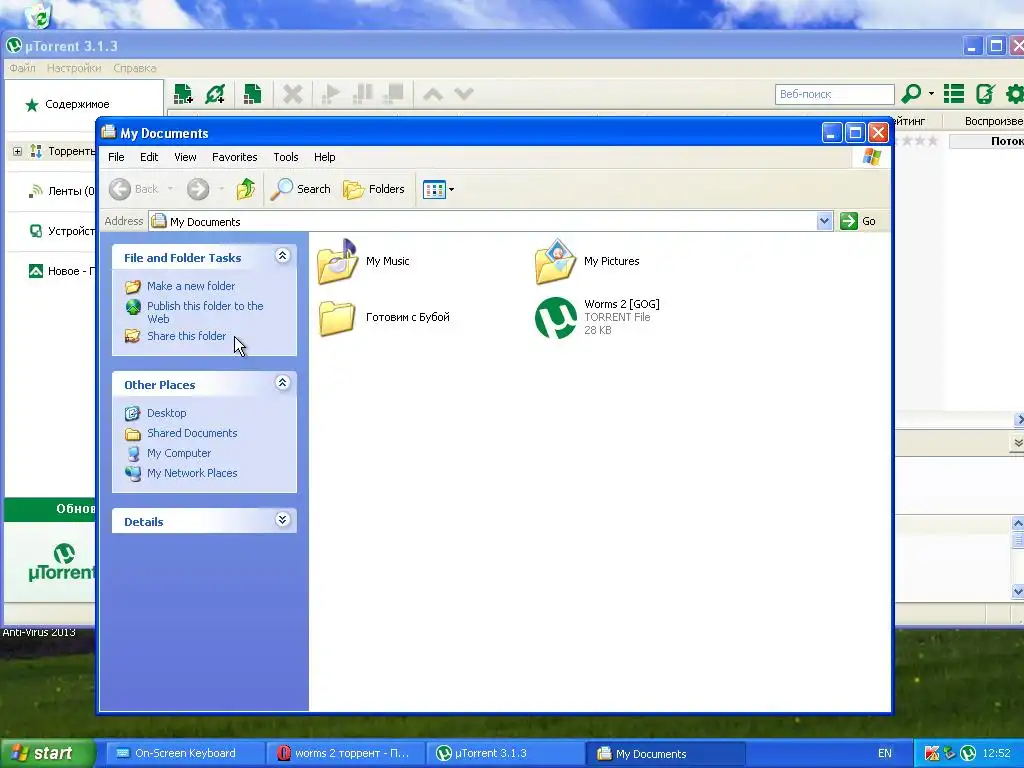Go to Desktop in Other Places
This screenshot has height=768, width=1024.
click(x=167, y=413)
